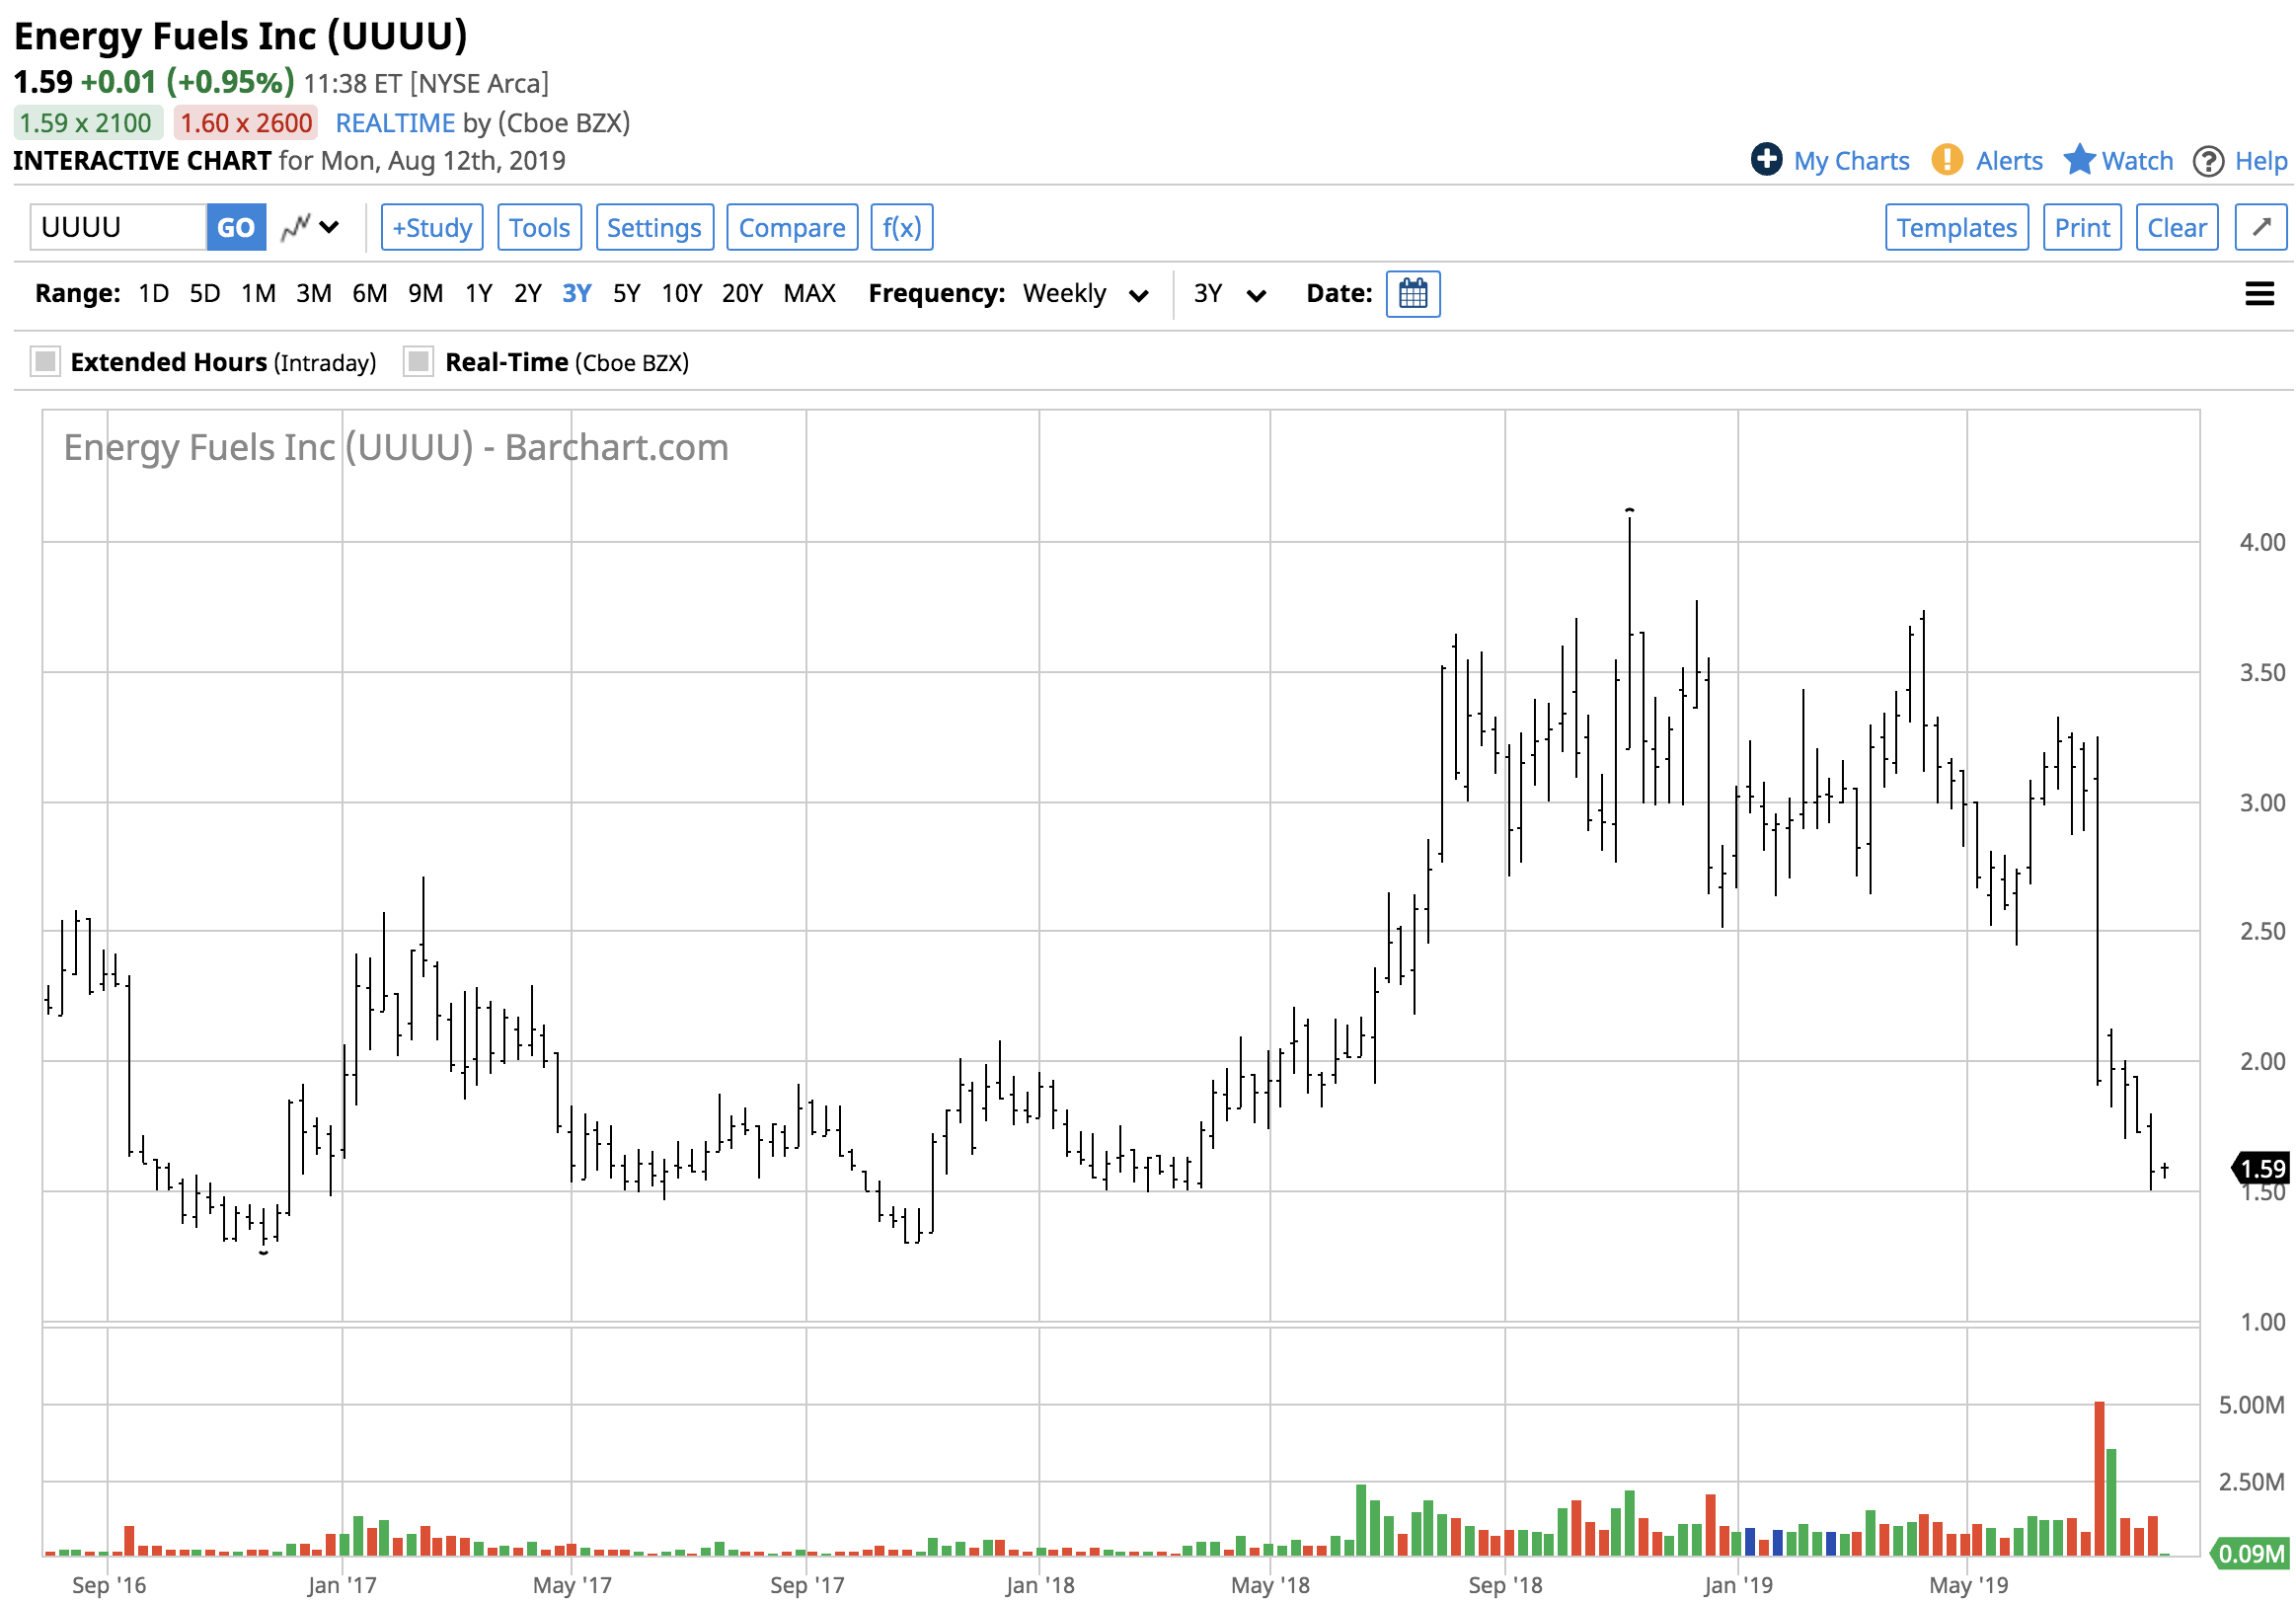Click the Sep '16 axis label
This screenshot has width=2296, height=1601.
109,1585
